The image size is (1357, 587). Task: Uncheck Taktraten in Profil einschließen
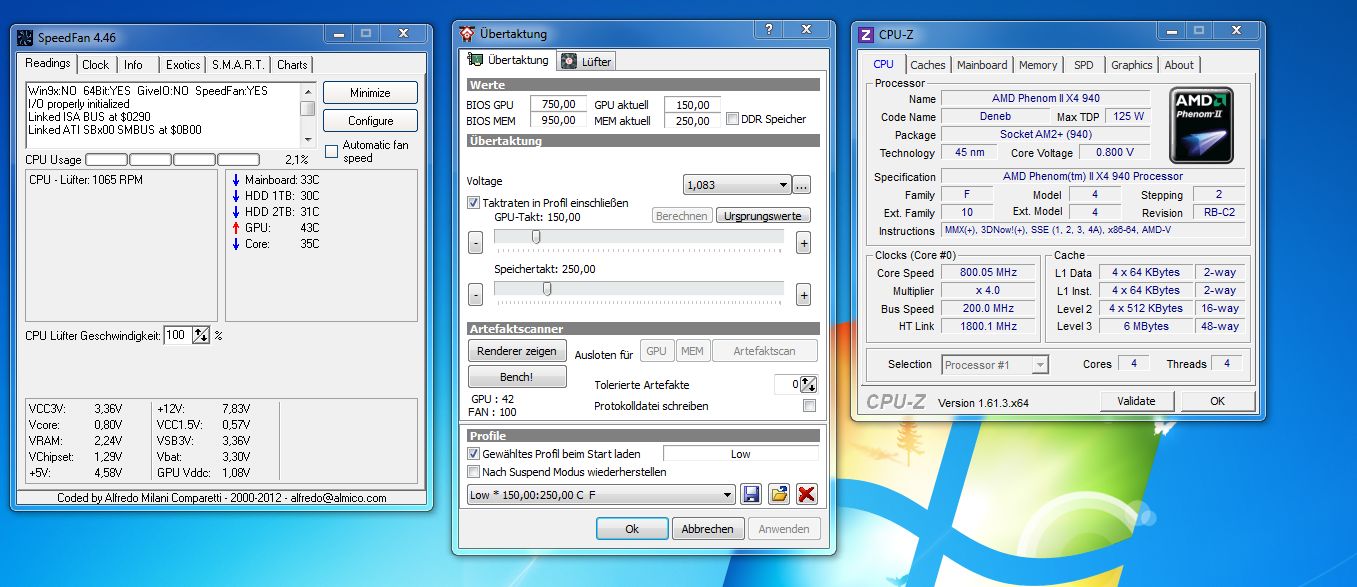[474, 203]
